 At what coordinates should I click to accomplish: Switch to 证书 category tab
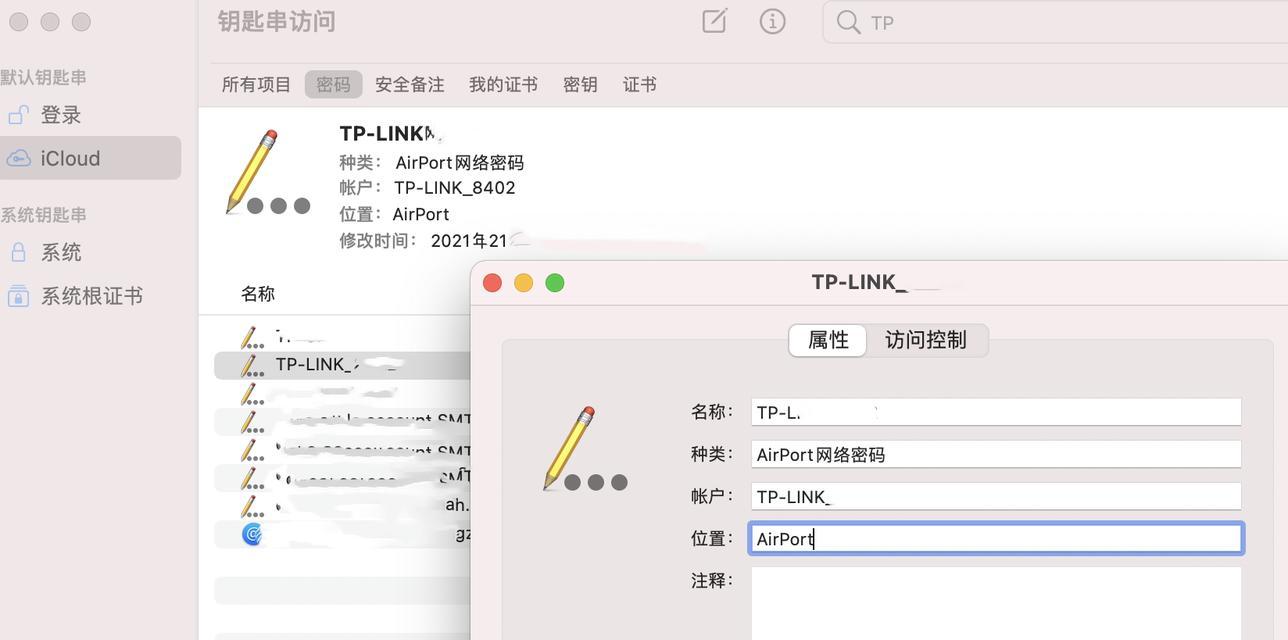pyautogui.click(x=639, y=84)
